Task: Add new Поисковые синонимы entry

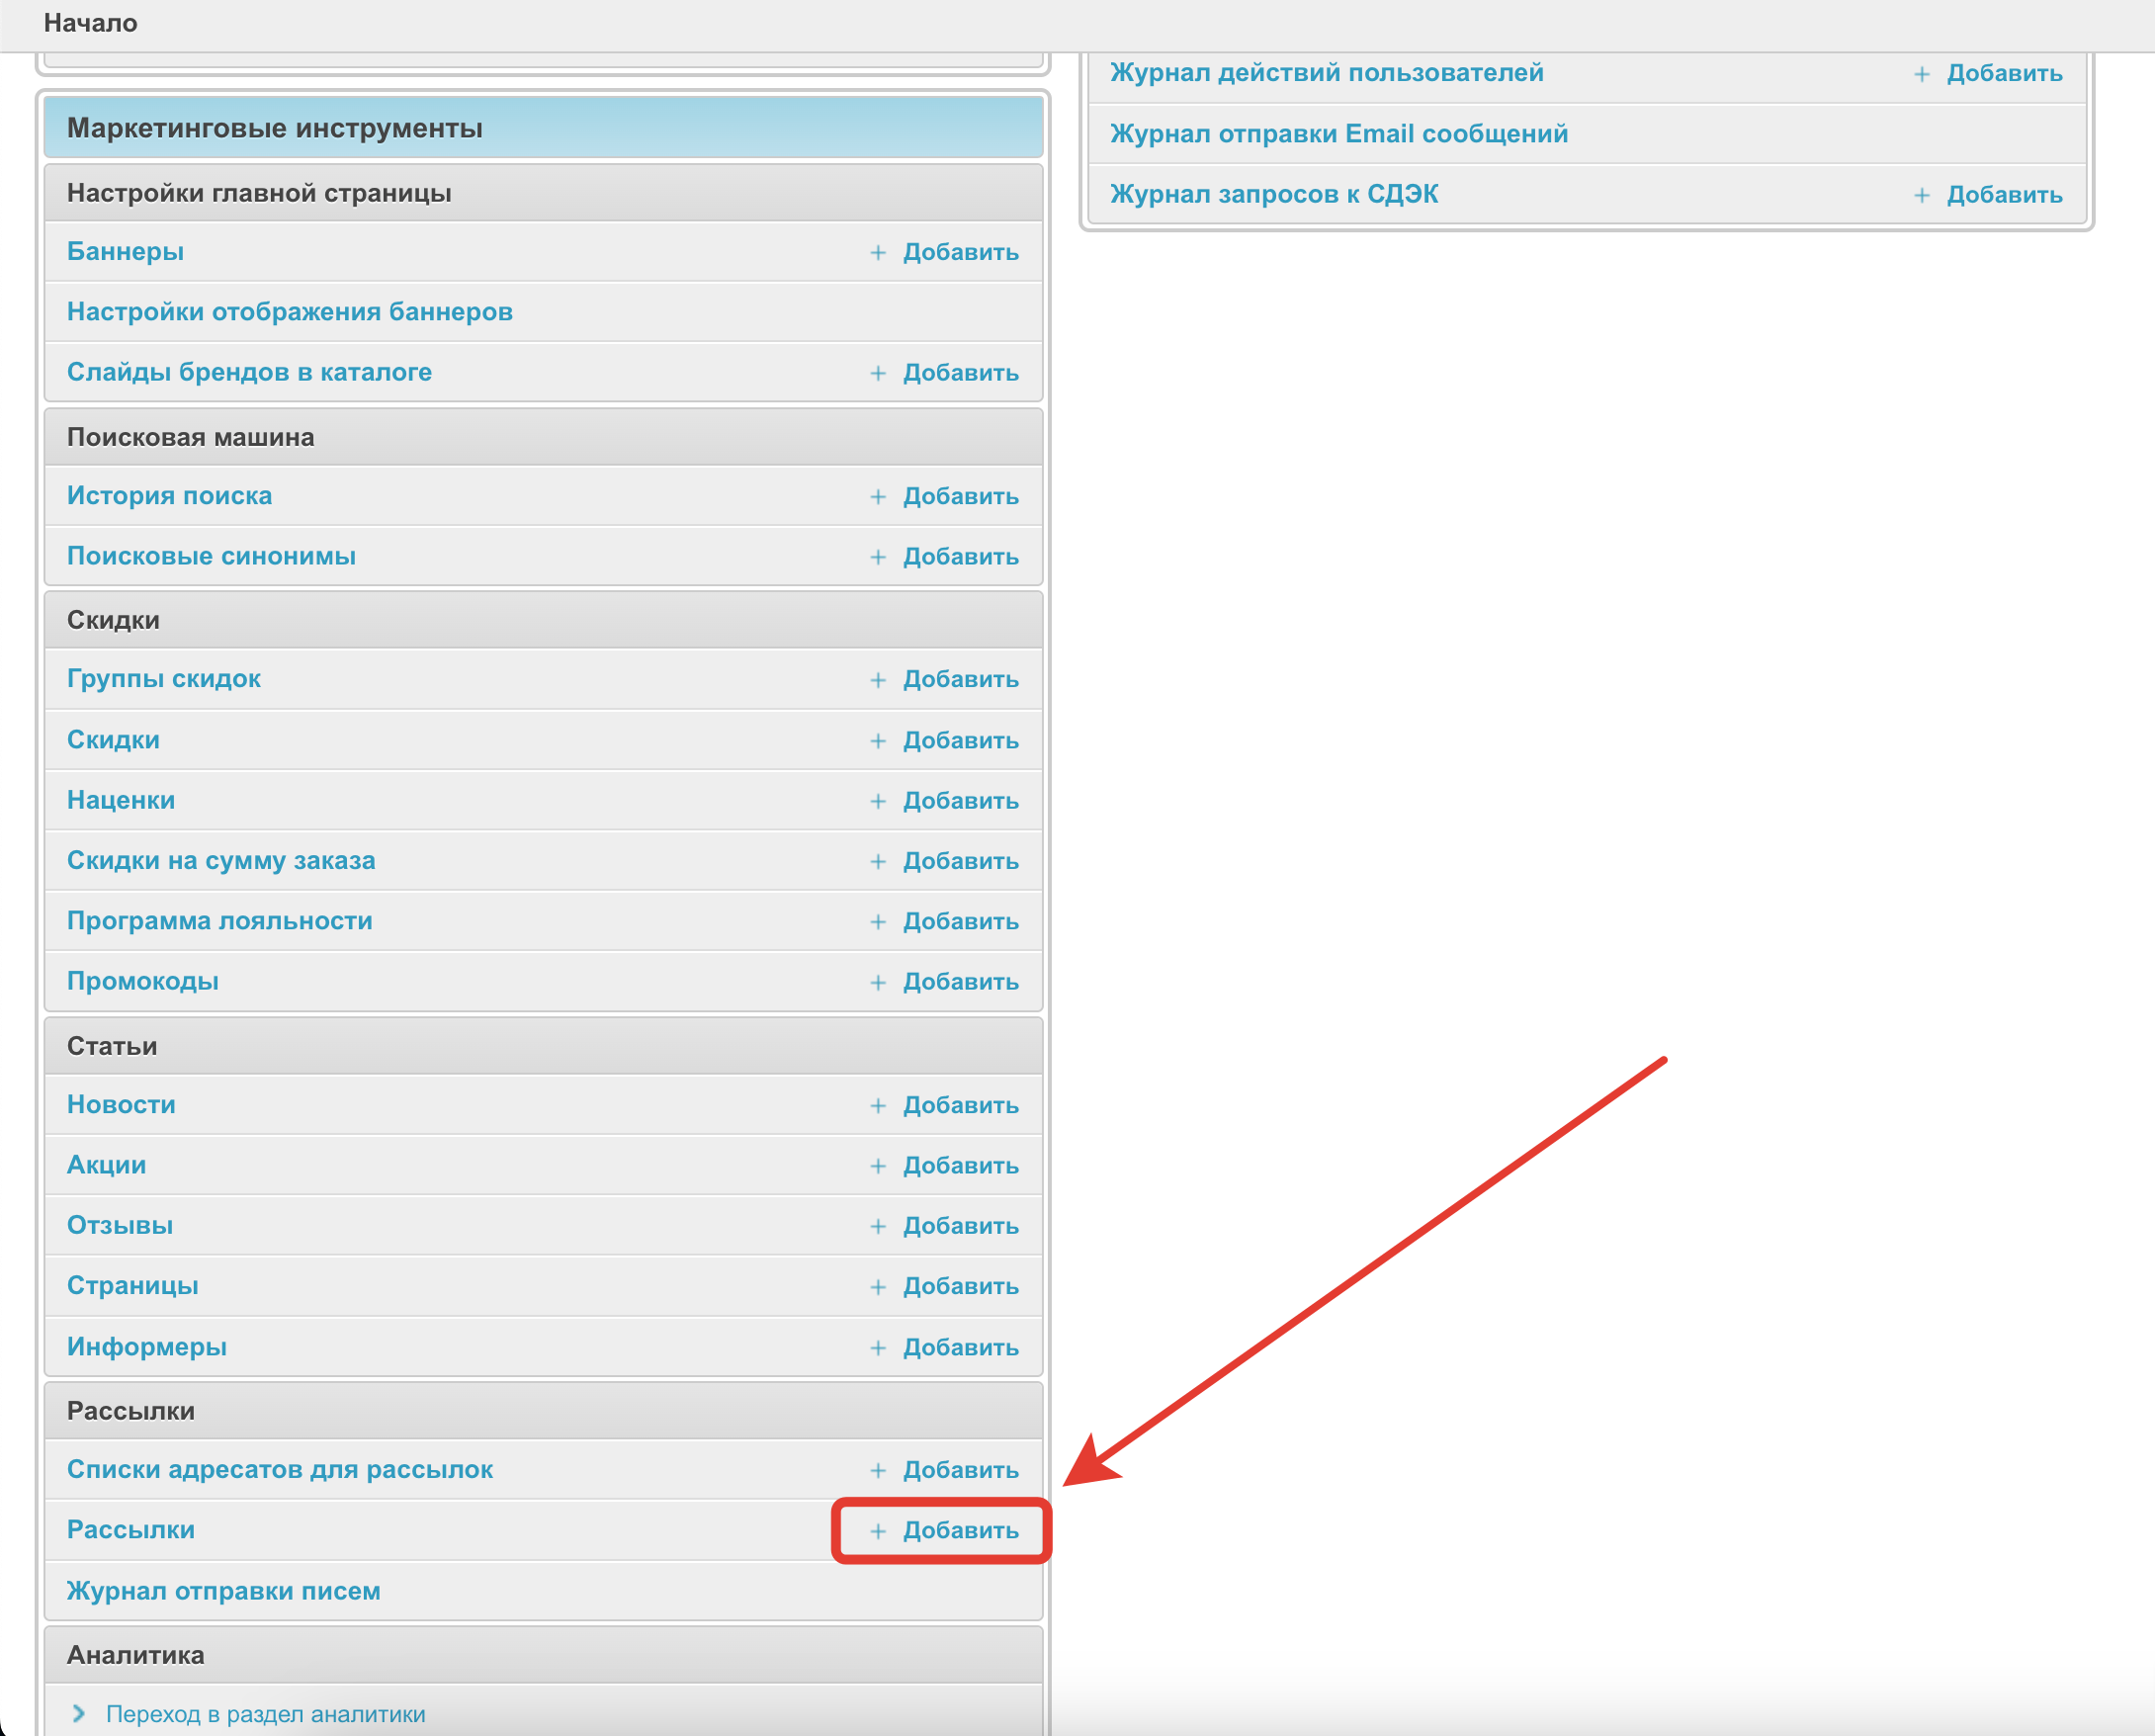Action: (959, 557)
